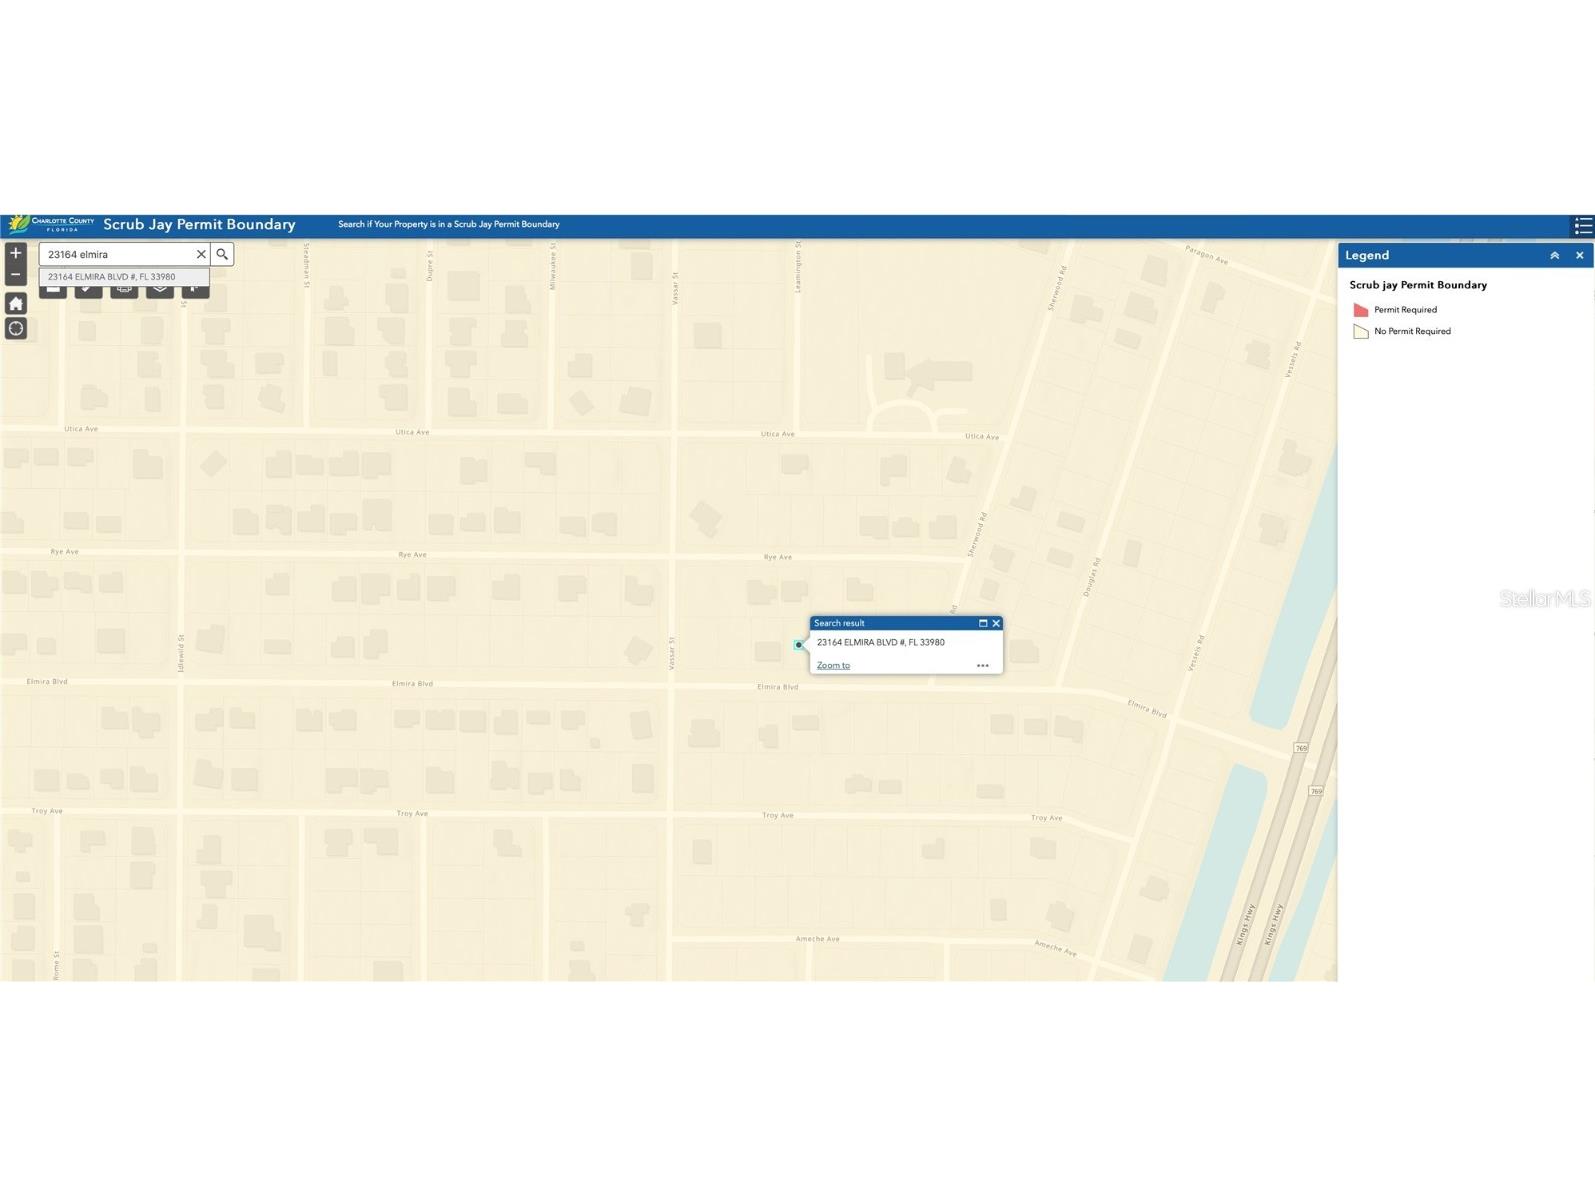
Task: Close the Search result popup
Action: click(996, 623)
